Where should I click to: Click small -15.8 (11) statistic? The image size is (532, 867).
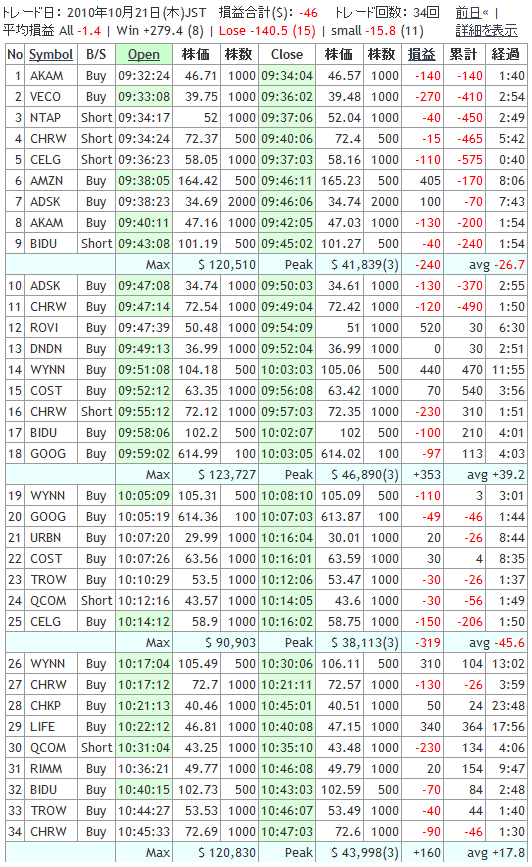tap(377, 31)
